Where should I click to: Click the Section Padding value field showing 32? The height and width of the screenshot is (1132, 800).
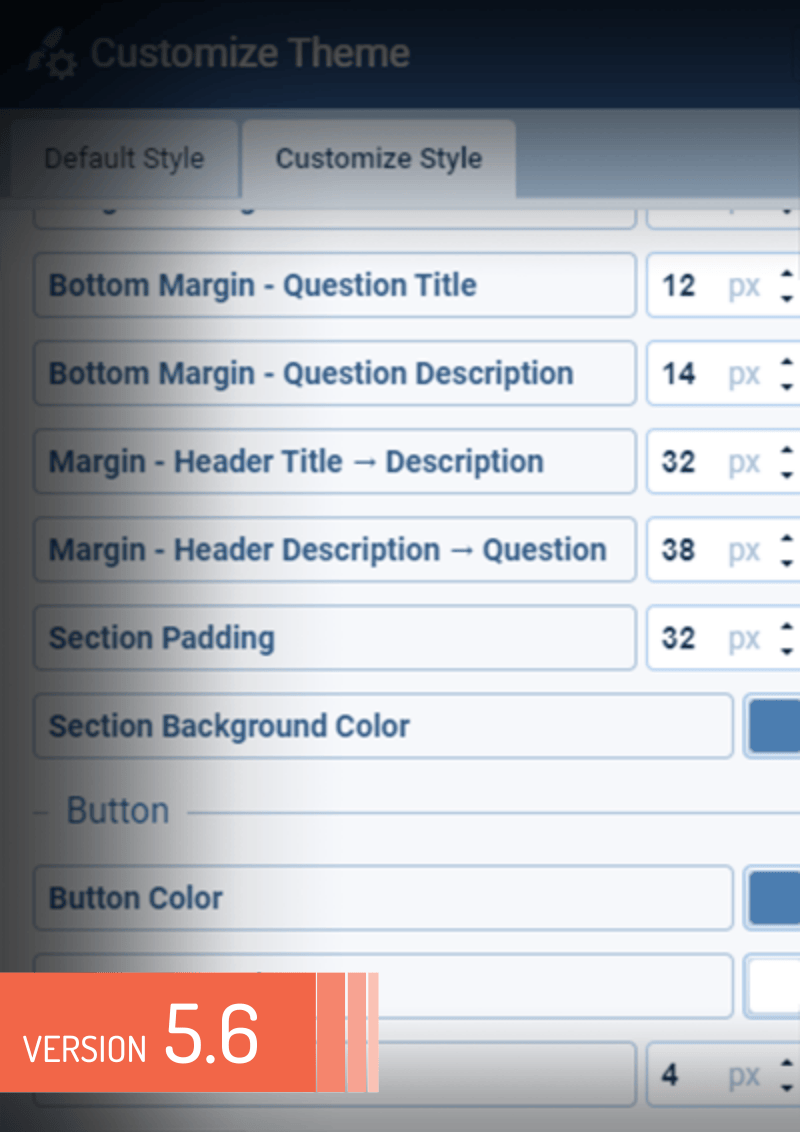tap(679, 638)
